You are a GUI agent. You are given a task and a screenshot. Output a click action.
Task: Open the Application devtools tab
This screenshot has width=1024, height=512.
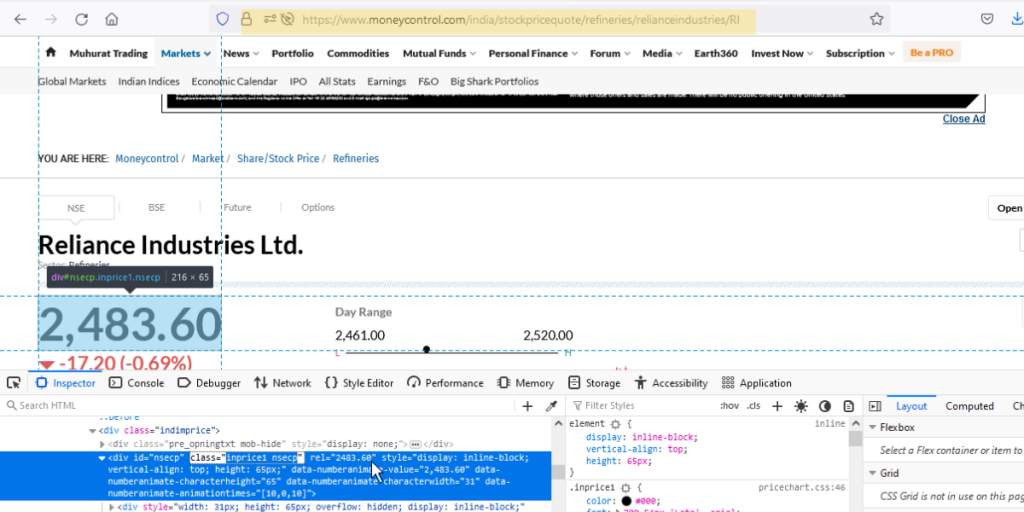click(756, 383)
